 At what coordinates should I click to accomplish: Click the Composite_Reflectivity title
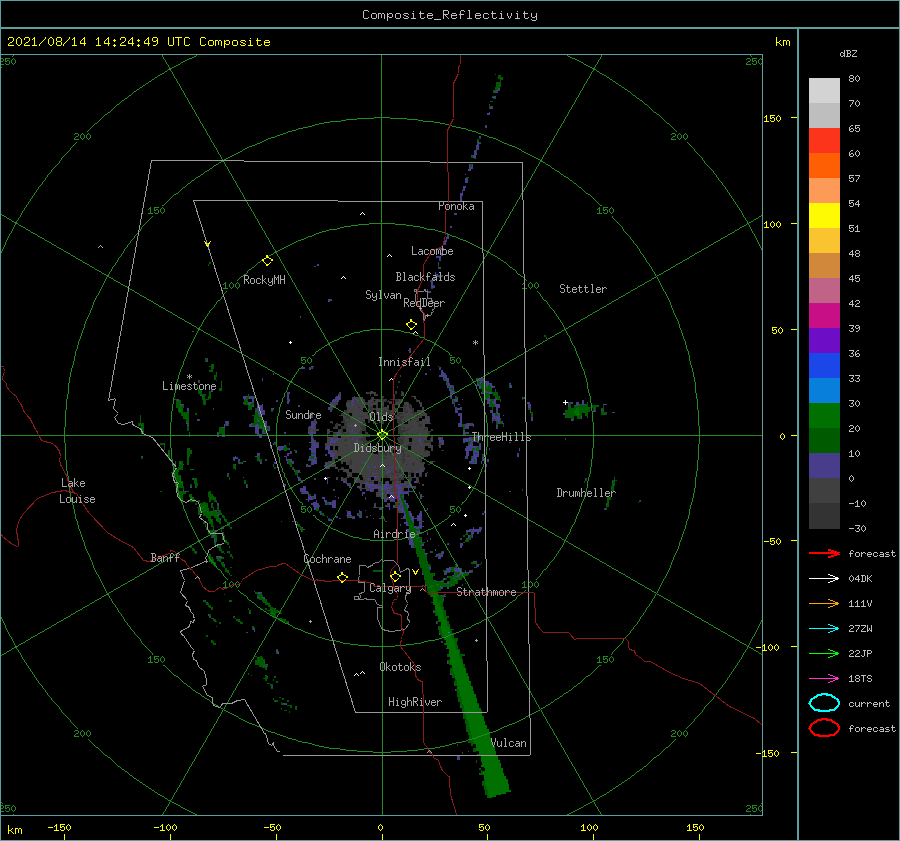pos(449,15)
